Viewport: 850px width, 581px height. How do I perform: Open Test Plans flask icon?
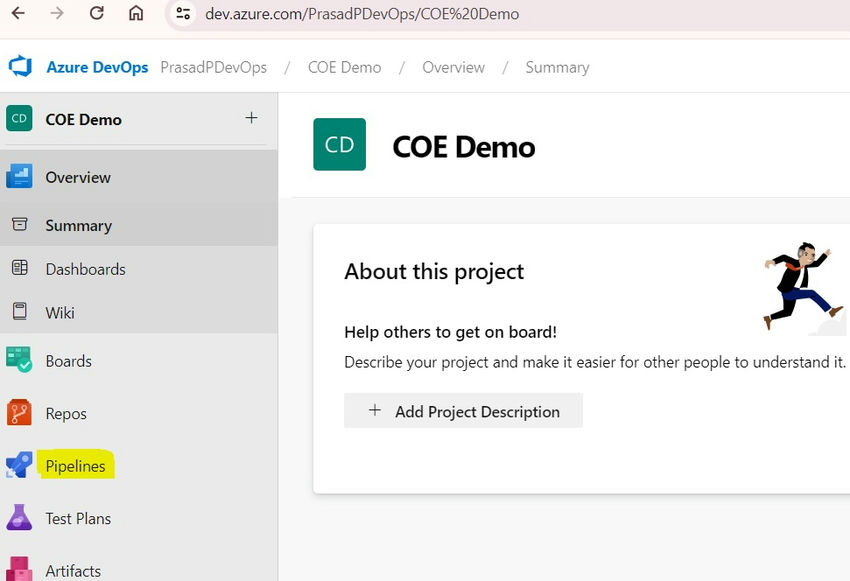[20, 518]
